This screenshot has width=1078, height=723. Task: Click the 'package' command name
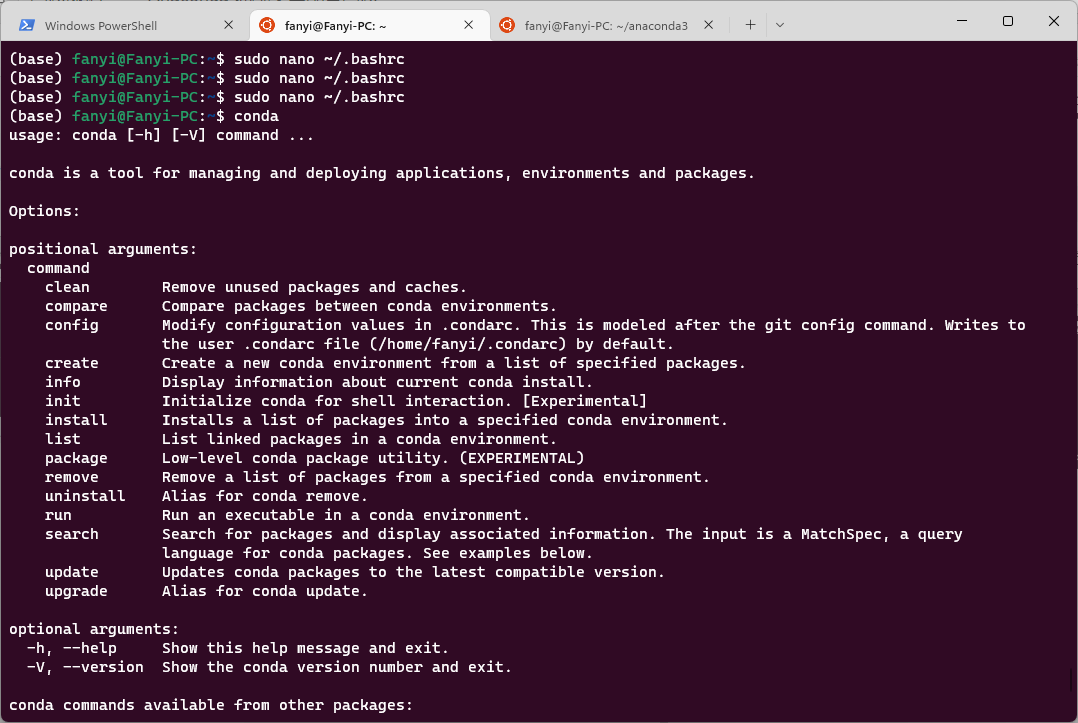tap(76, 458)
